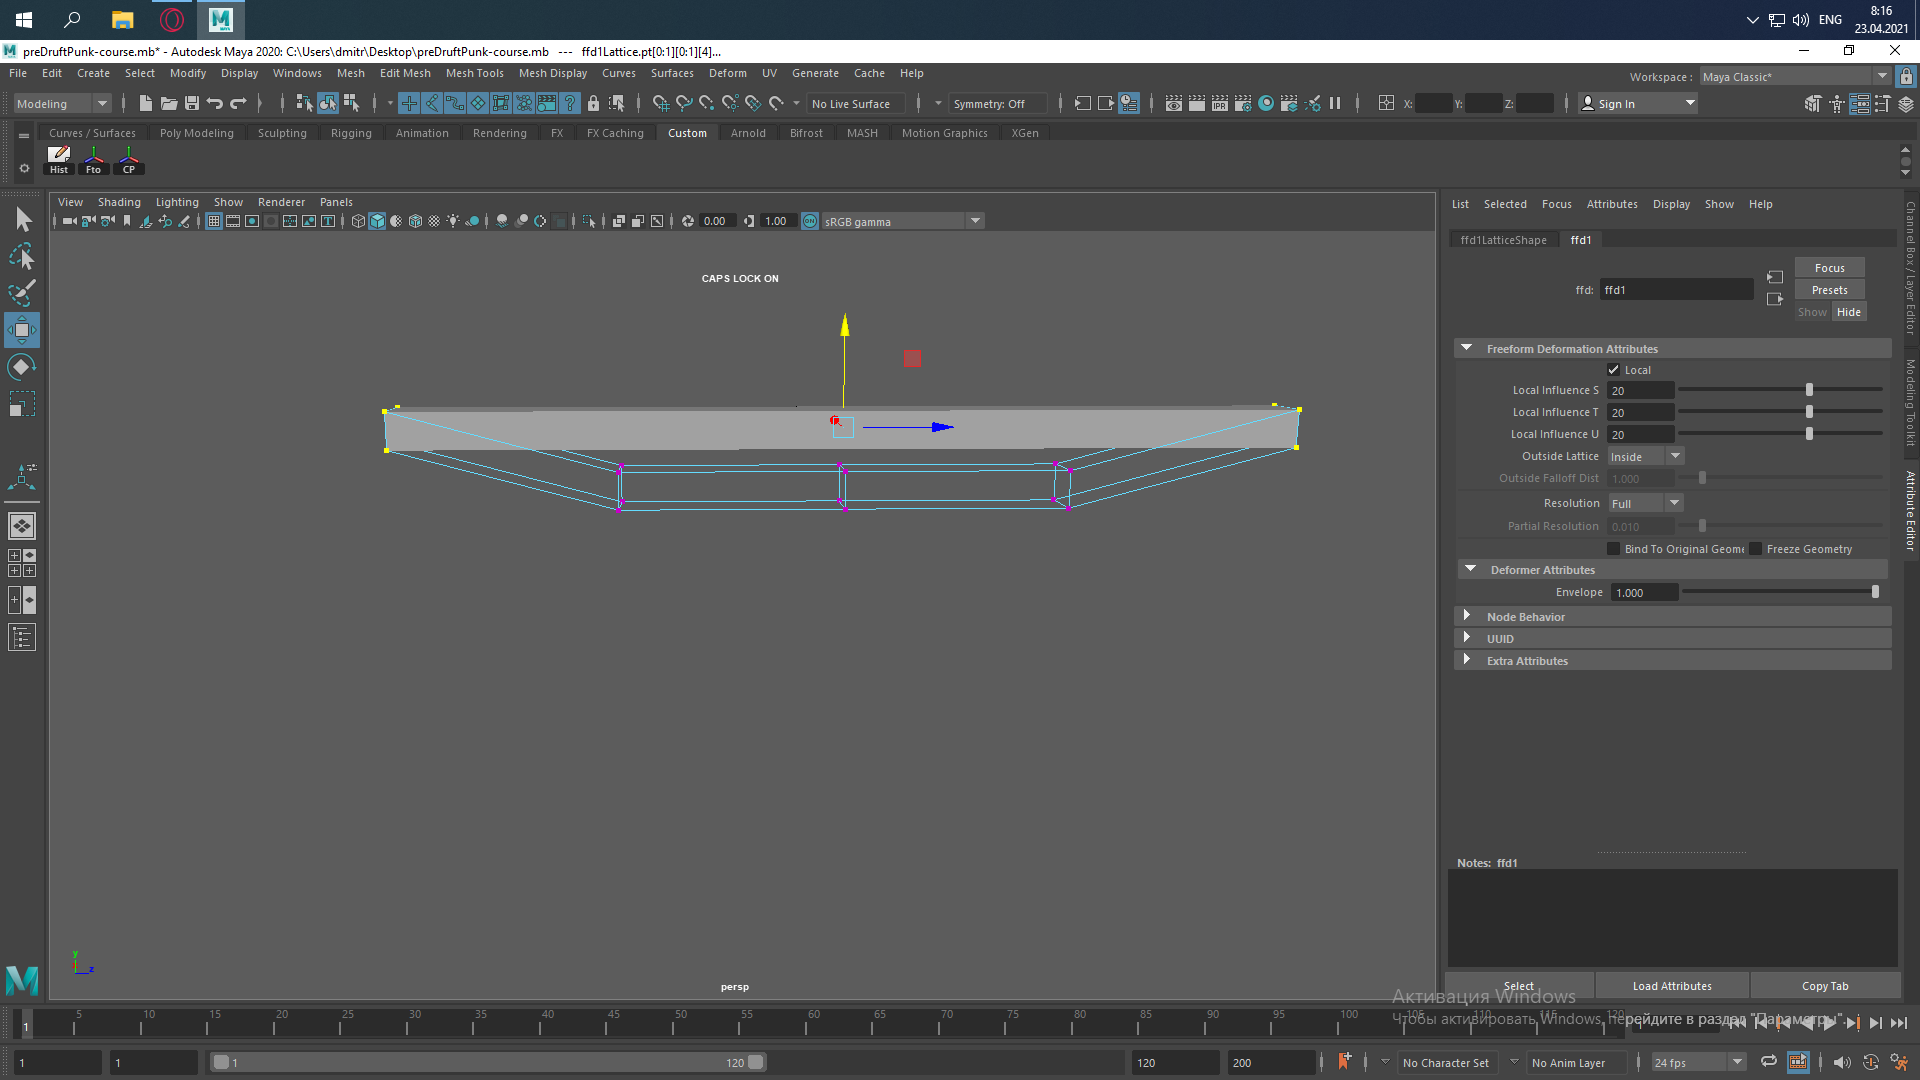This screenshot has width=1920, height=1080.
Task: Switch to single perspective pane layout
Action: 22,526
